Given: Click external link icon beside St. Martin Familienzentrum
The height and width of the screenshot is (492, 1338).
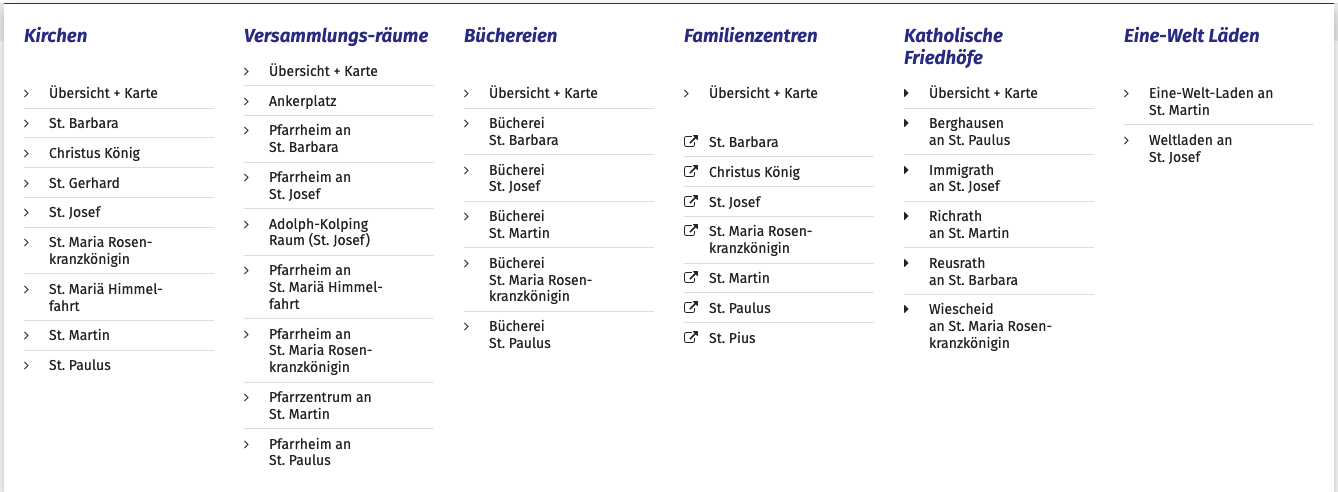Looking at the screenshot, I should click(x=690, y=278).
